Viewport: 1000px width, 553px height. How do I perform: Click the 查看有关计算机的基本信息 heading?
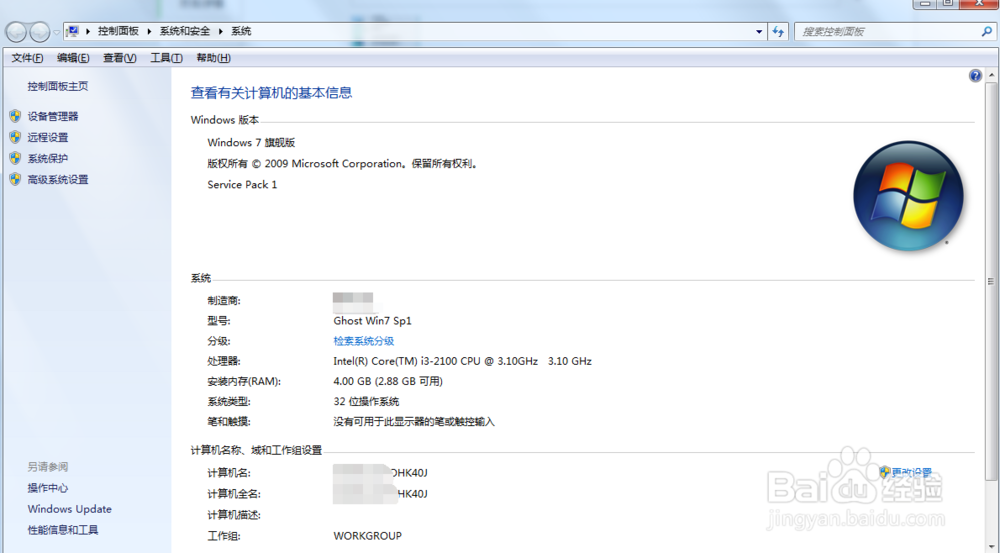point(271,92)
